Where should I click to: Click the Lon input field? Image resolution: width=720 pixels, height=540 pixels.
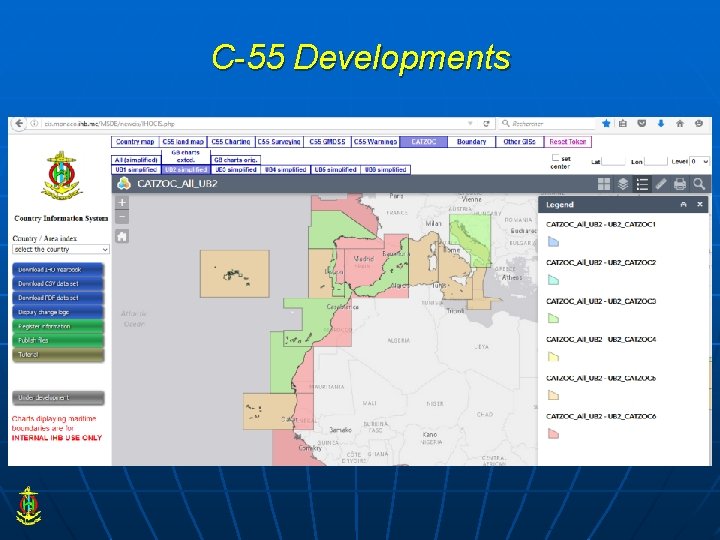point(656,161)
